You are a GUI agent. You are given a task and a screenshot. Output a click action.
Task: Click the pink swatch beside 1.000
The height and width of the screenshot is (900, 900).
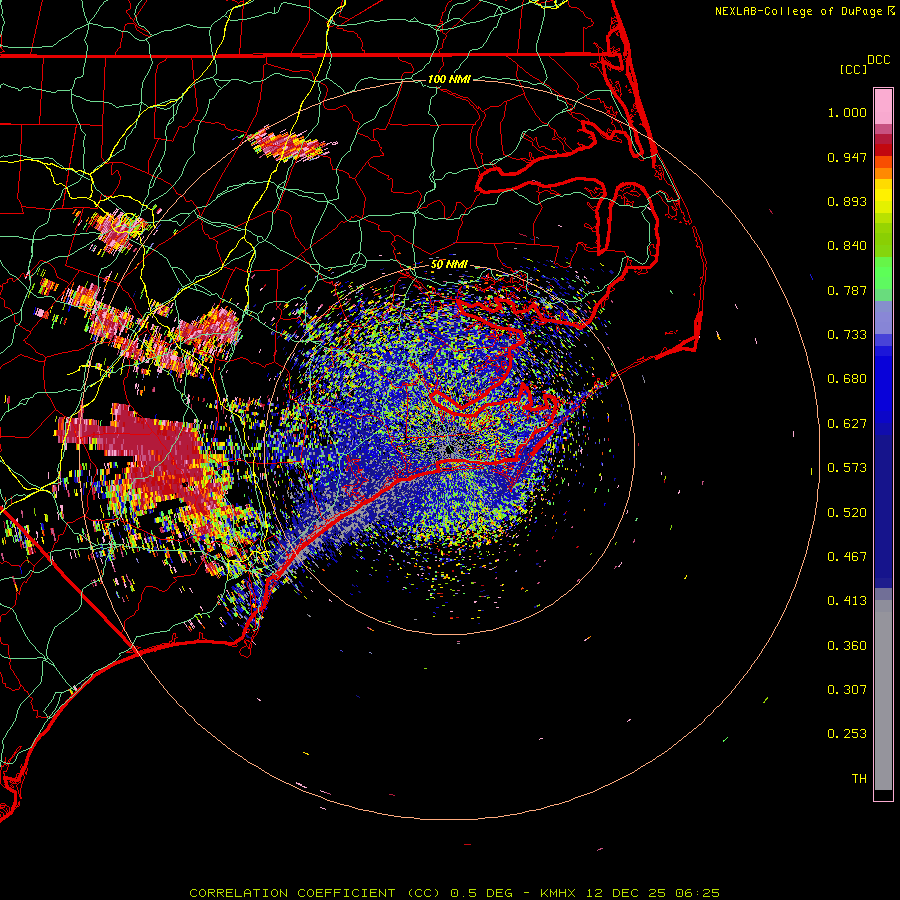(883, 107)
